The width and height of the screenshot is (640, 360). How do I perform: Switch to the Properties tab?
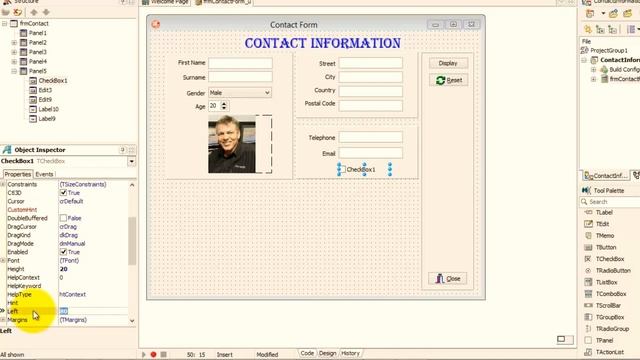(x=18, y=174)
